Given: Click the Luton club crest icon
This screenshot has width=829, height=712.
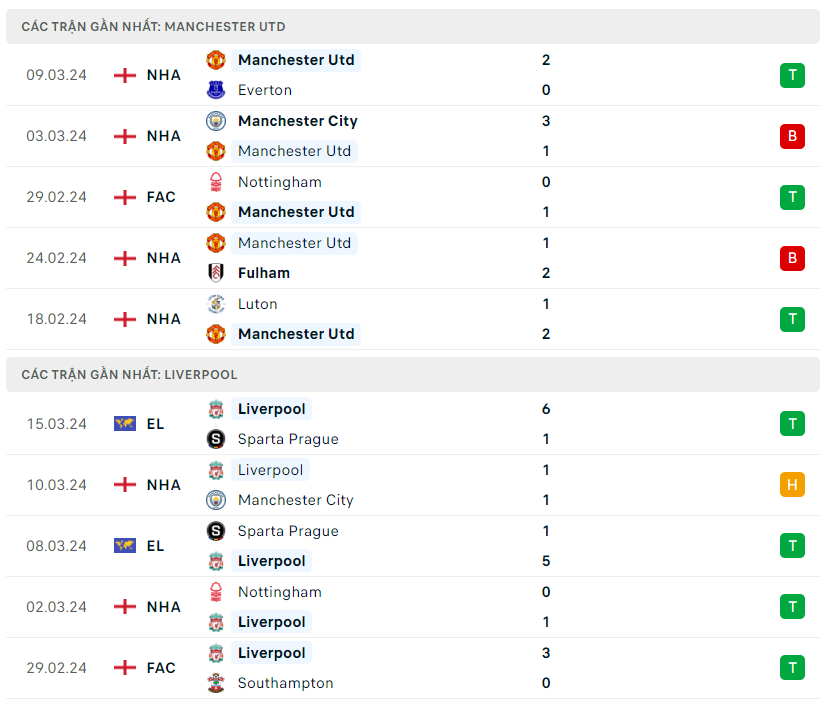Looking at the screenshot, I should (216, 304).
